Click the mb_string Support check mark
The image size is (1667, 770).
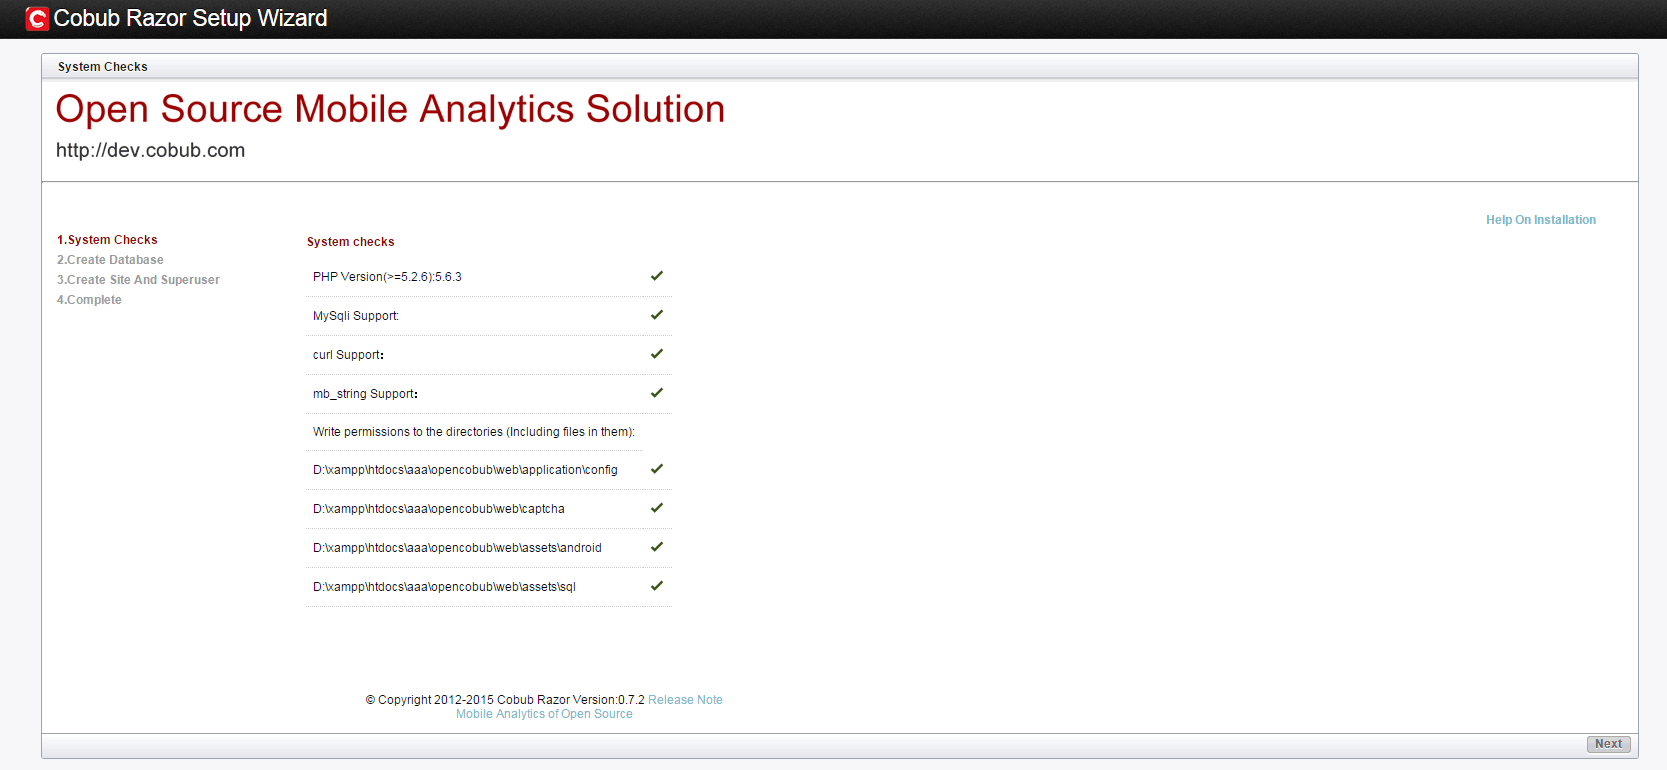(x=657, y=393)
